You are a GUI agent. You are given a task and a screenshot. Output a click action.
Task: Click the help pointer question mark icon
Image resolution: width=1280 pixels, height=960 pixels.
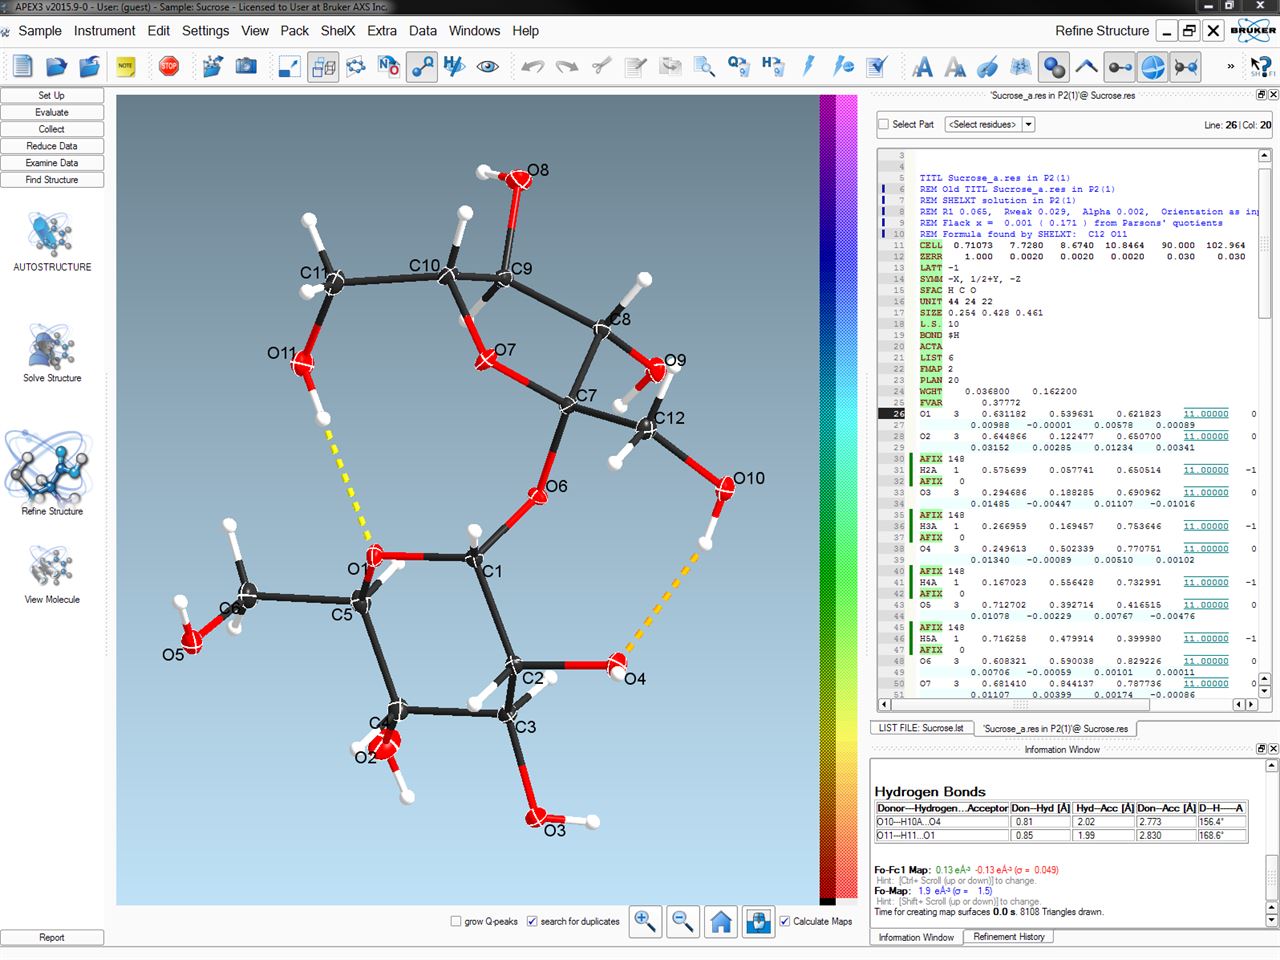(x=1262, y=67)
